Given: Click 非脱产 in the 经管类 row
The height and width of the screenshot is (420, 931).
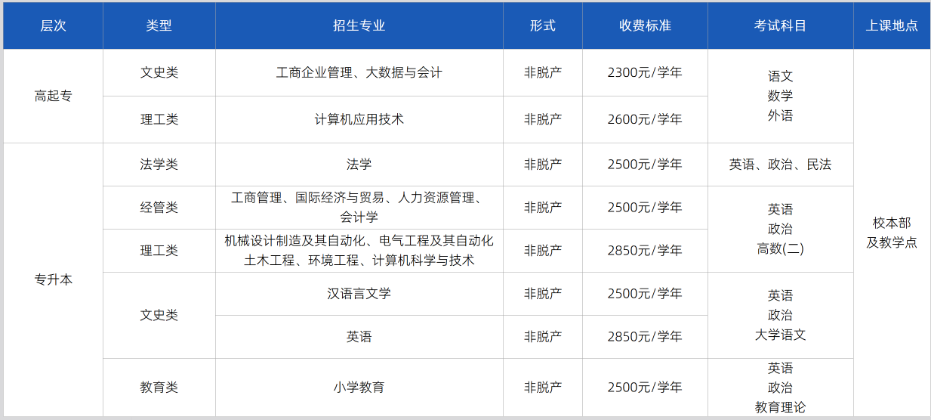Looking at the screenshot, I should pyautogui.click(x=543, y=208).
